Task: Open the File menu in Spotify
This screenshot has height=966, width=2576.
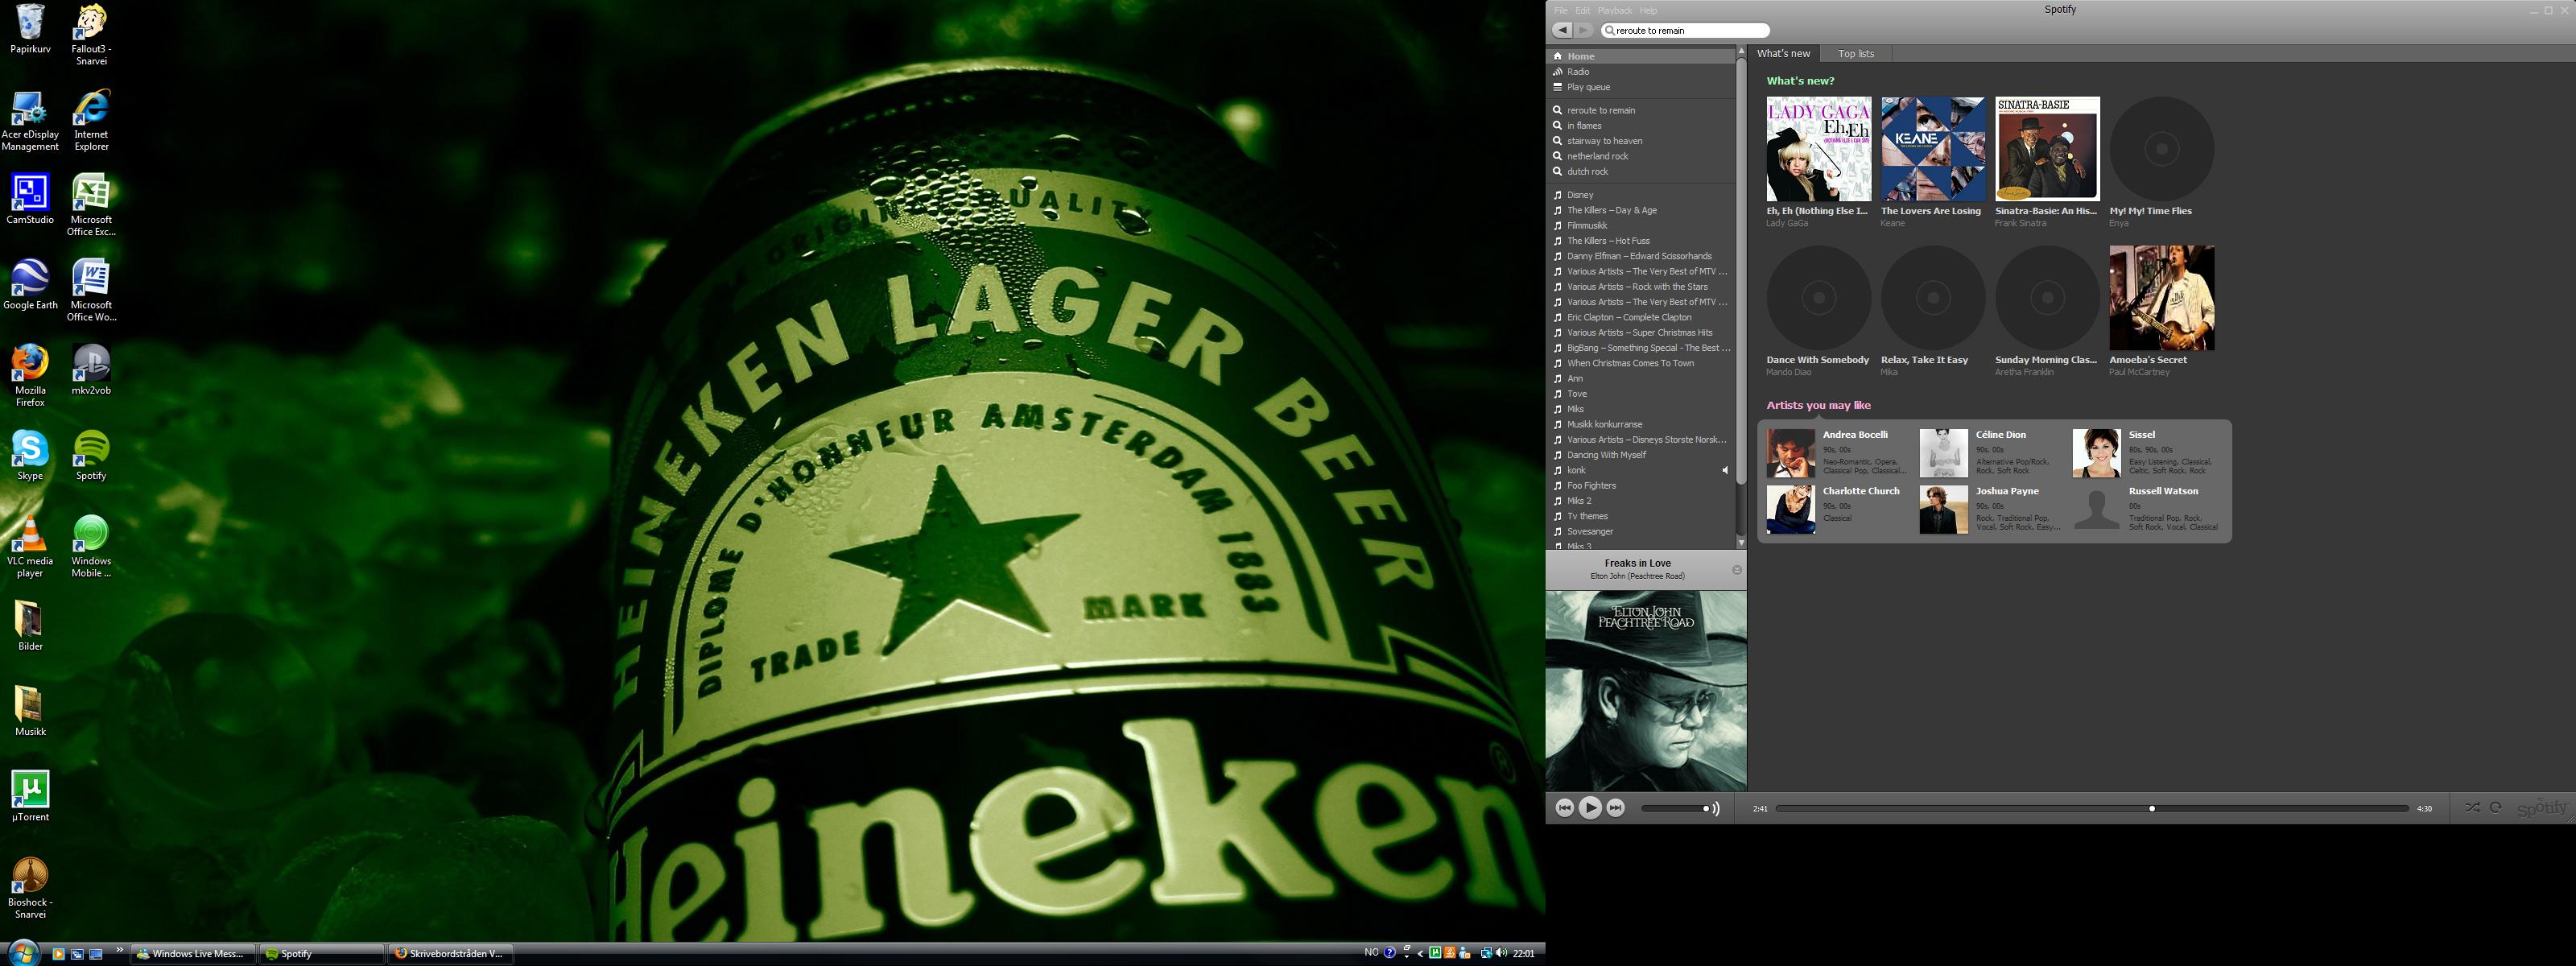Action: tap(1560, 10)
